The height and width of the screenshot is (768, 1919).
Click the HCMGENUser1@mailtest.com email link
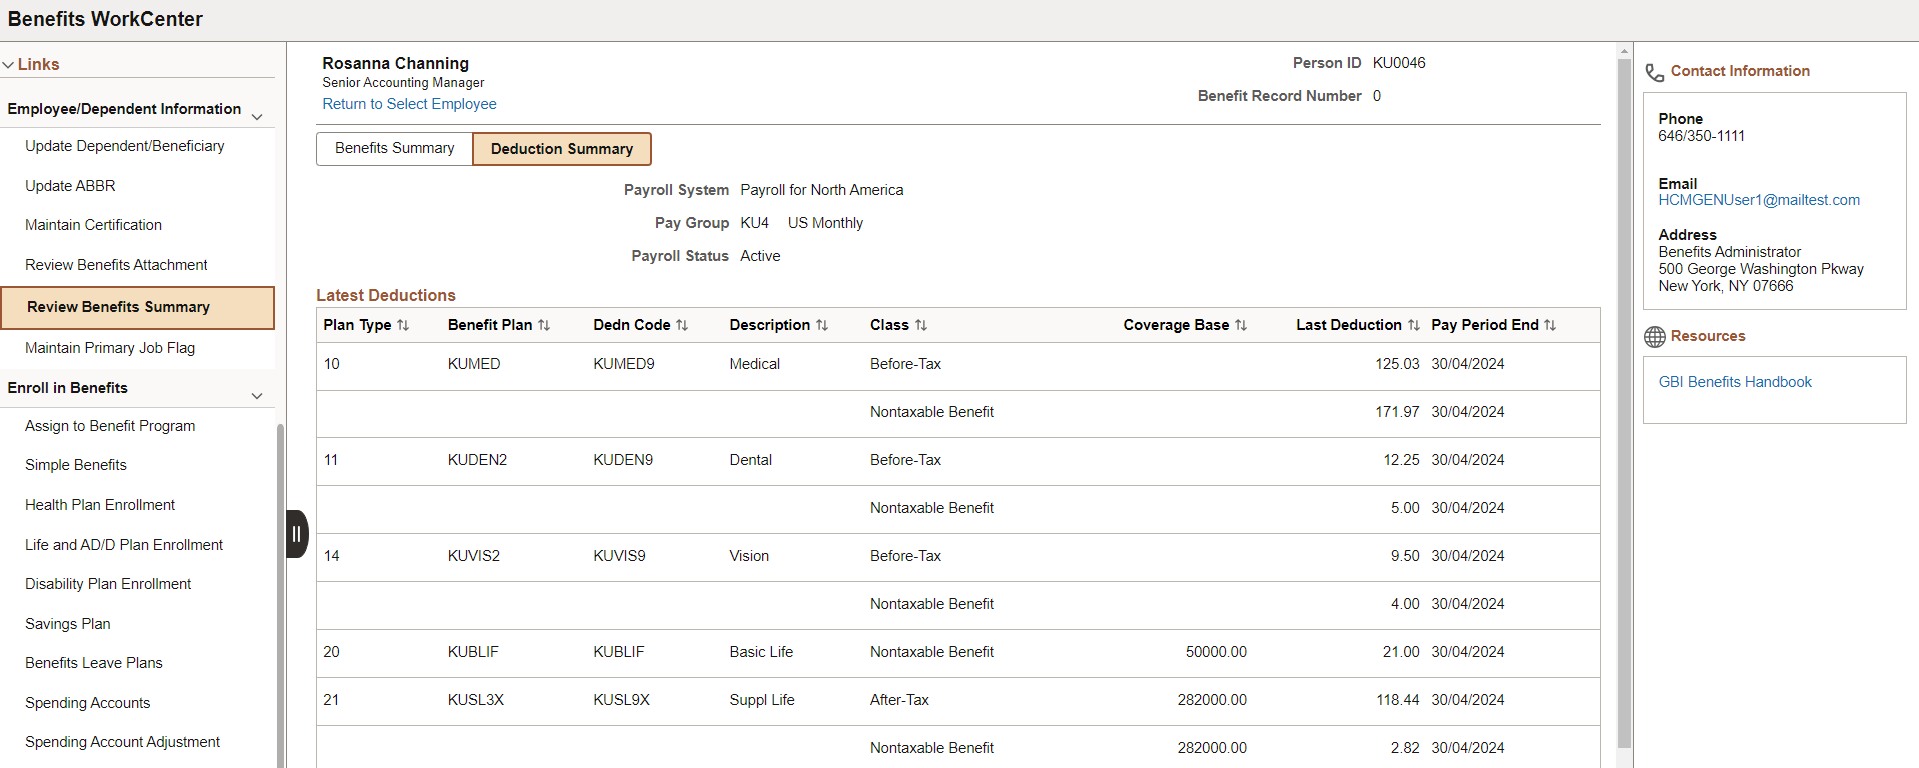(1759, 200)
